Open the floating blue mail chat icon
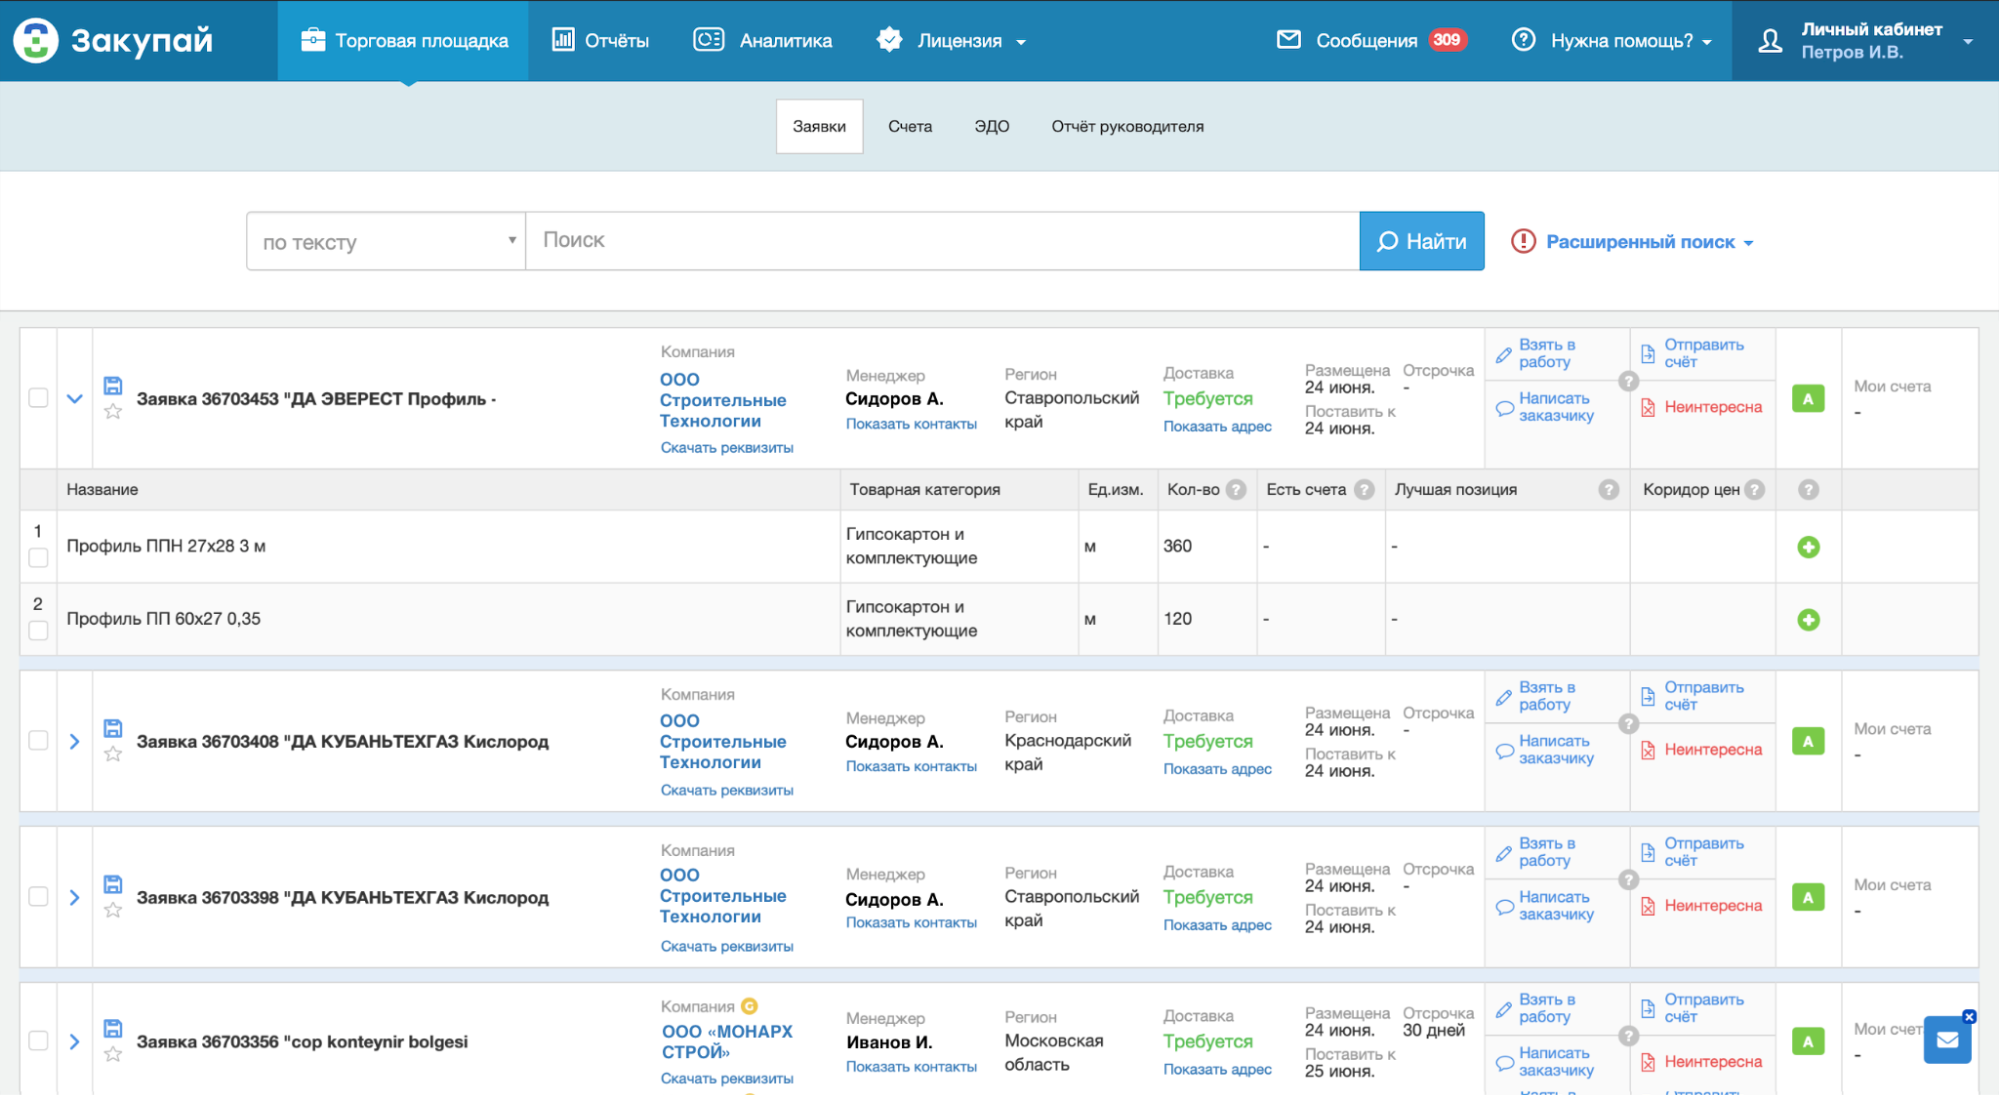The height and width of the screenshot is (1096, 1999). click(x=1947, y=1040)
